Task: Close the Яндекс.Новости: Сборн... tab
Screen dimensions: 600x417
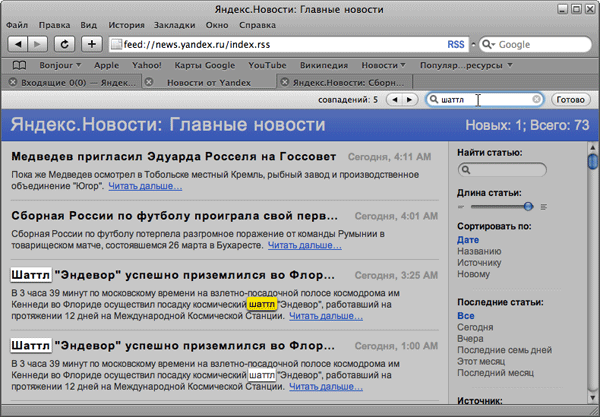Action: click(284, 82)
